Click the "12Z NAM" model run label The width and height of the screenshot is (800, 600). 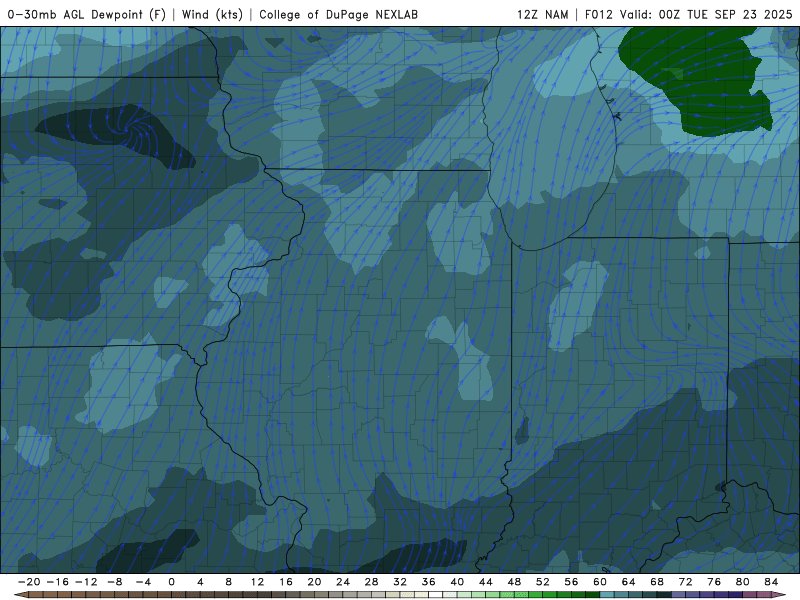(x=542, y=14)
